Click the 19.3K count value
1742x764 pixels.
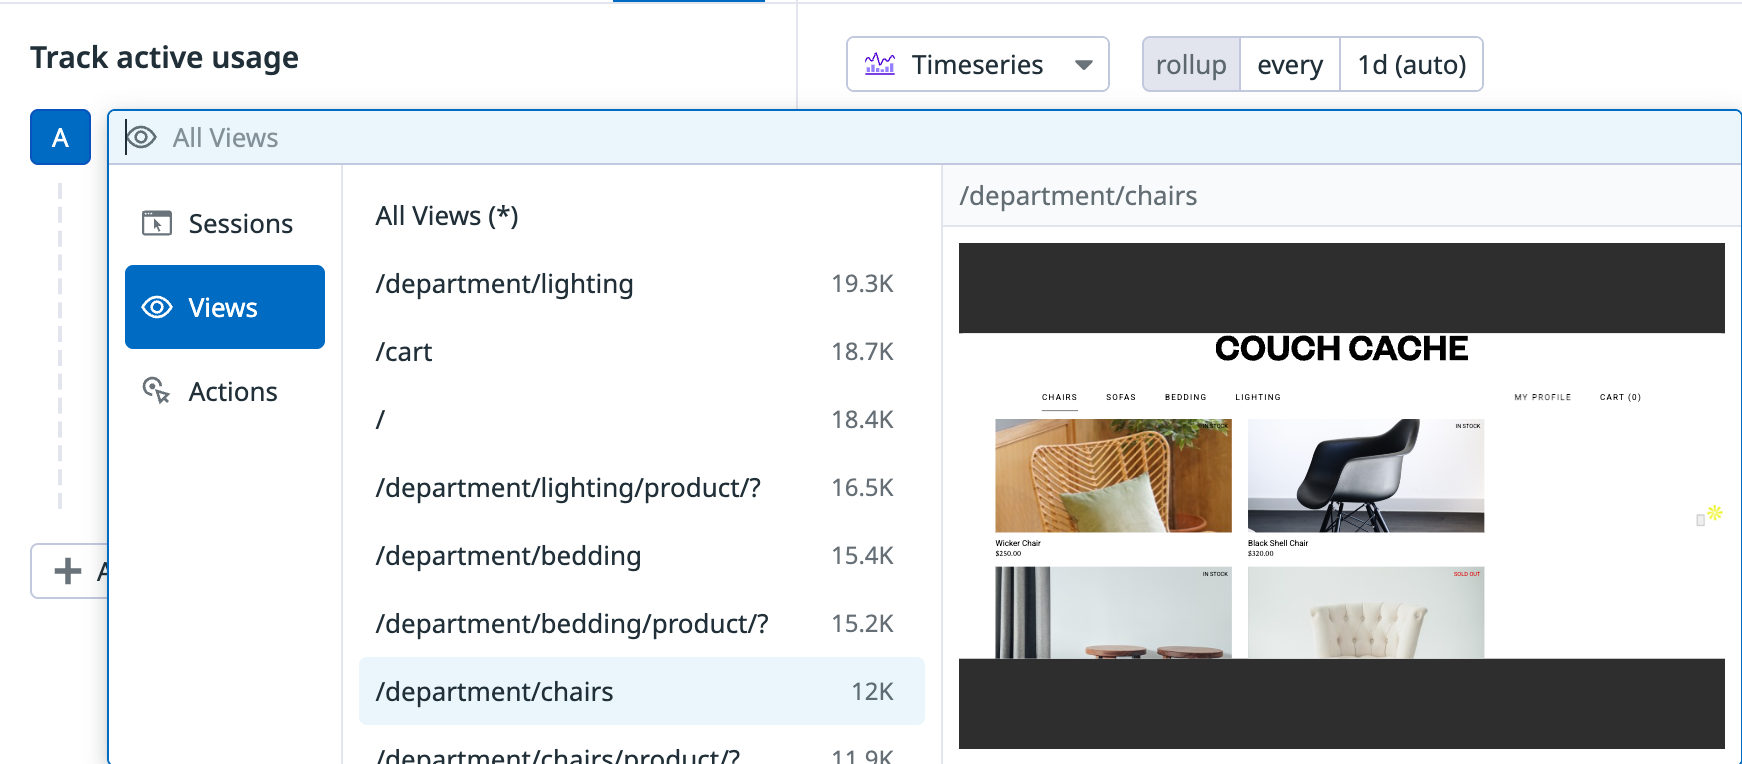click(x=862, y=283)
